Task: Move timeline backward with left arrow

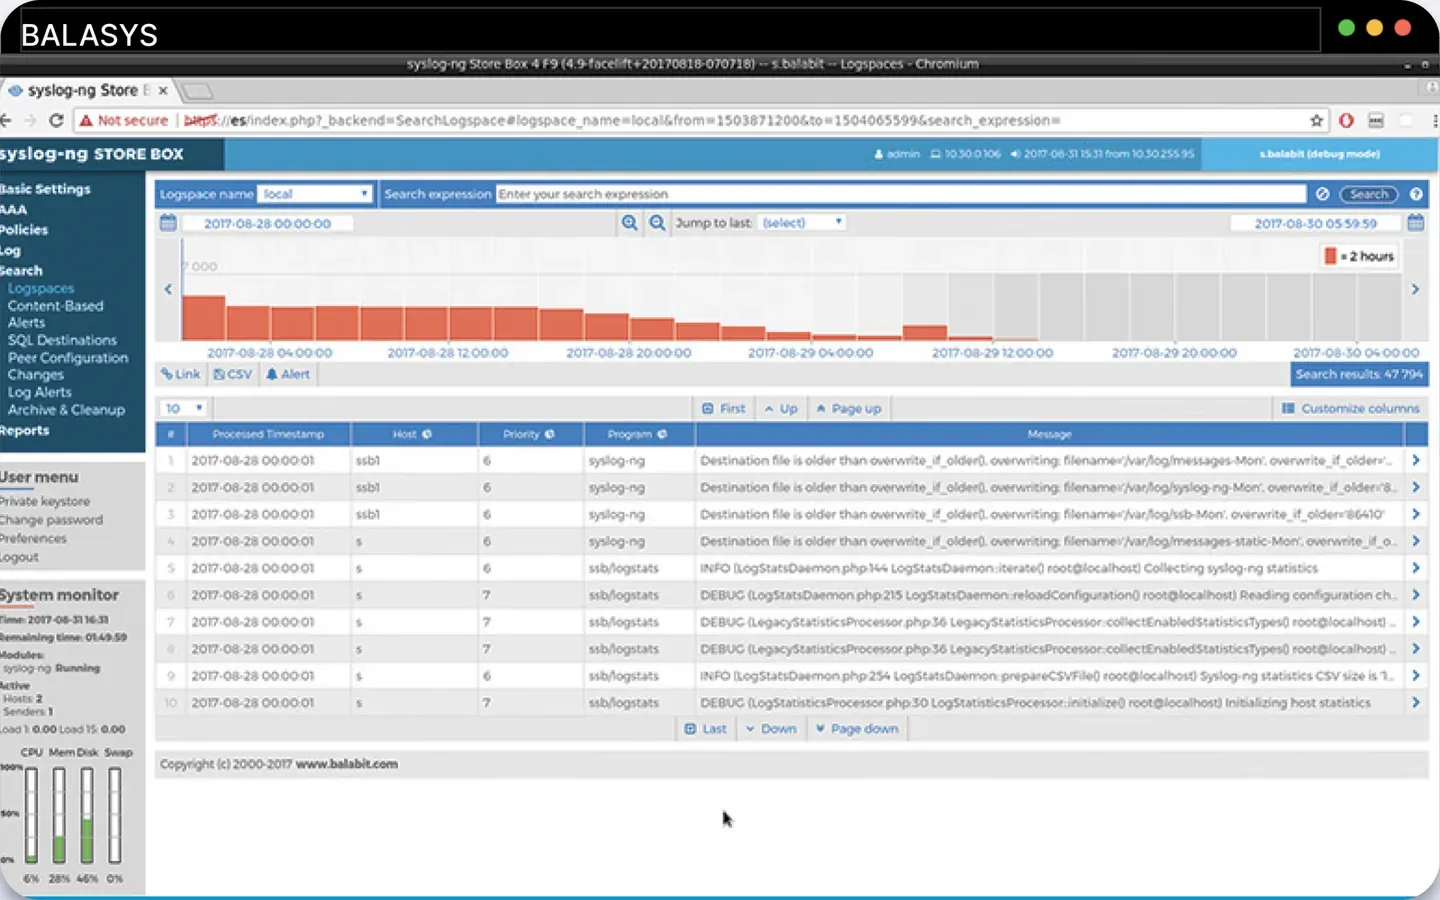Action: (x=168, y=289)
